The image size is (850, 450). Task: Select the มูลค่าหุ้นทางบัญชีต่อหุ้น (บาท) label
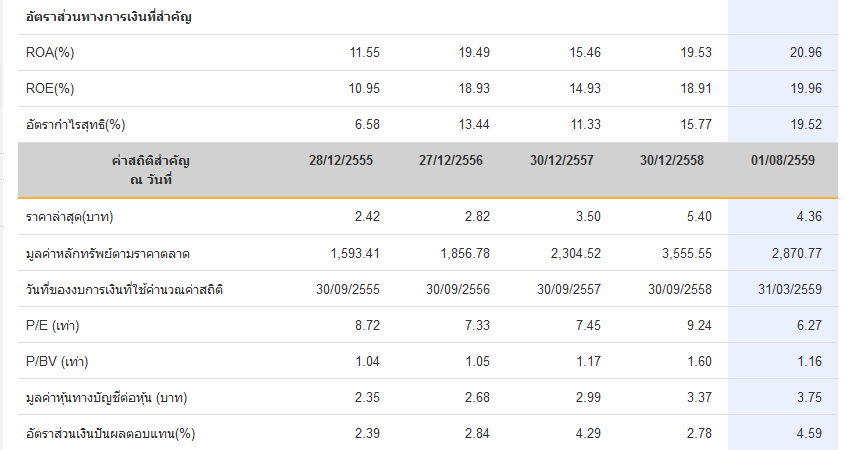coord(106,398)
